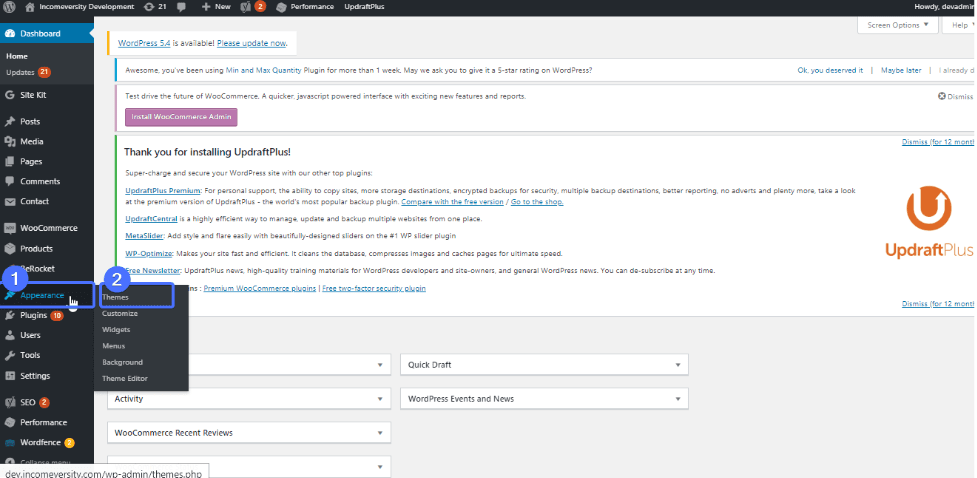Open Menus in the Appearance submenu

coord(113,346)
